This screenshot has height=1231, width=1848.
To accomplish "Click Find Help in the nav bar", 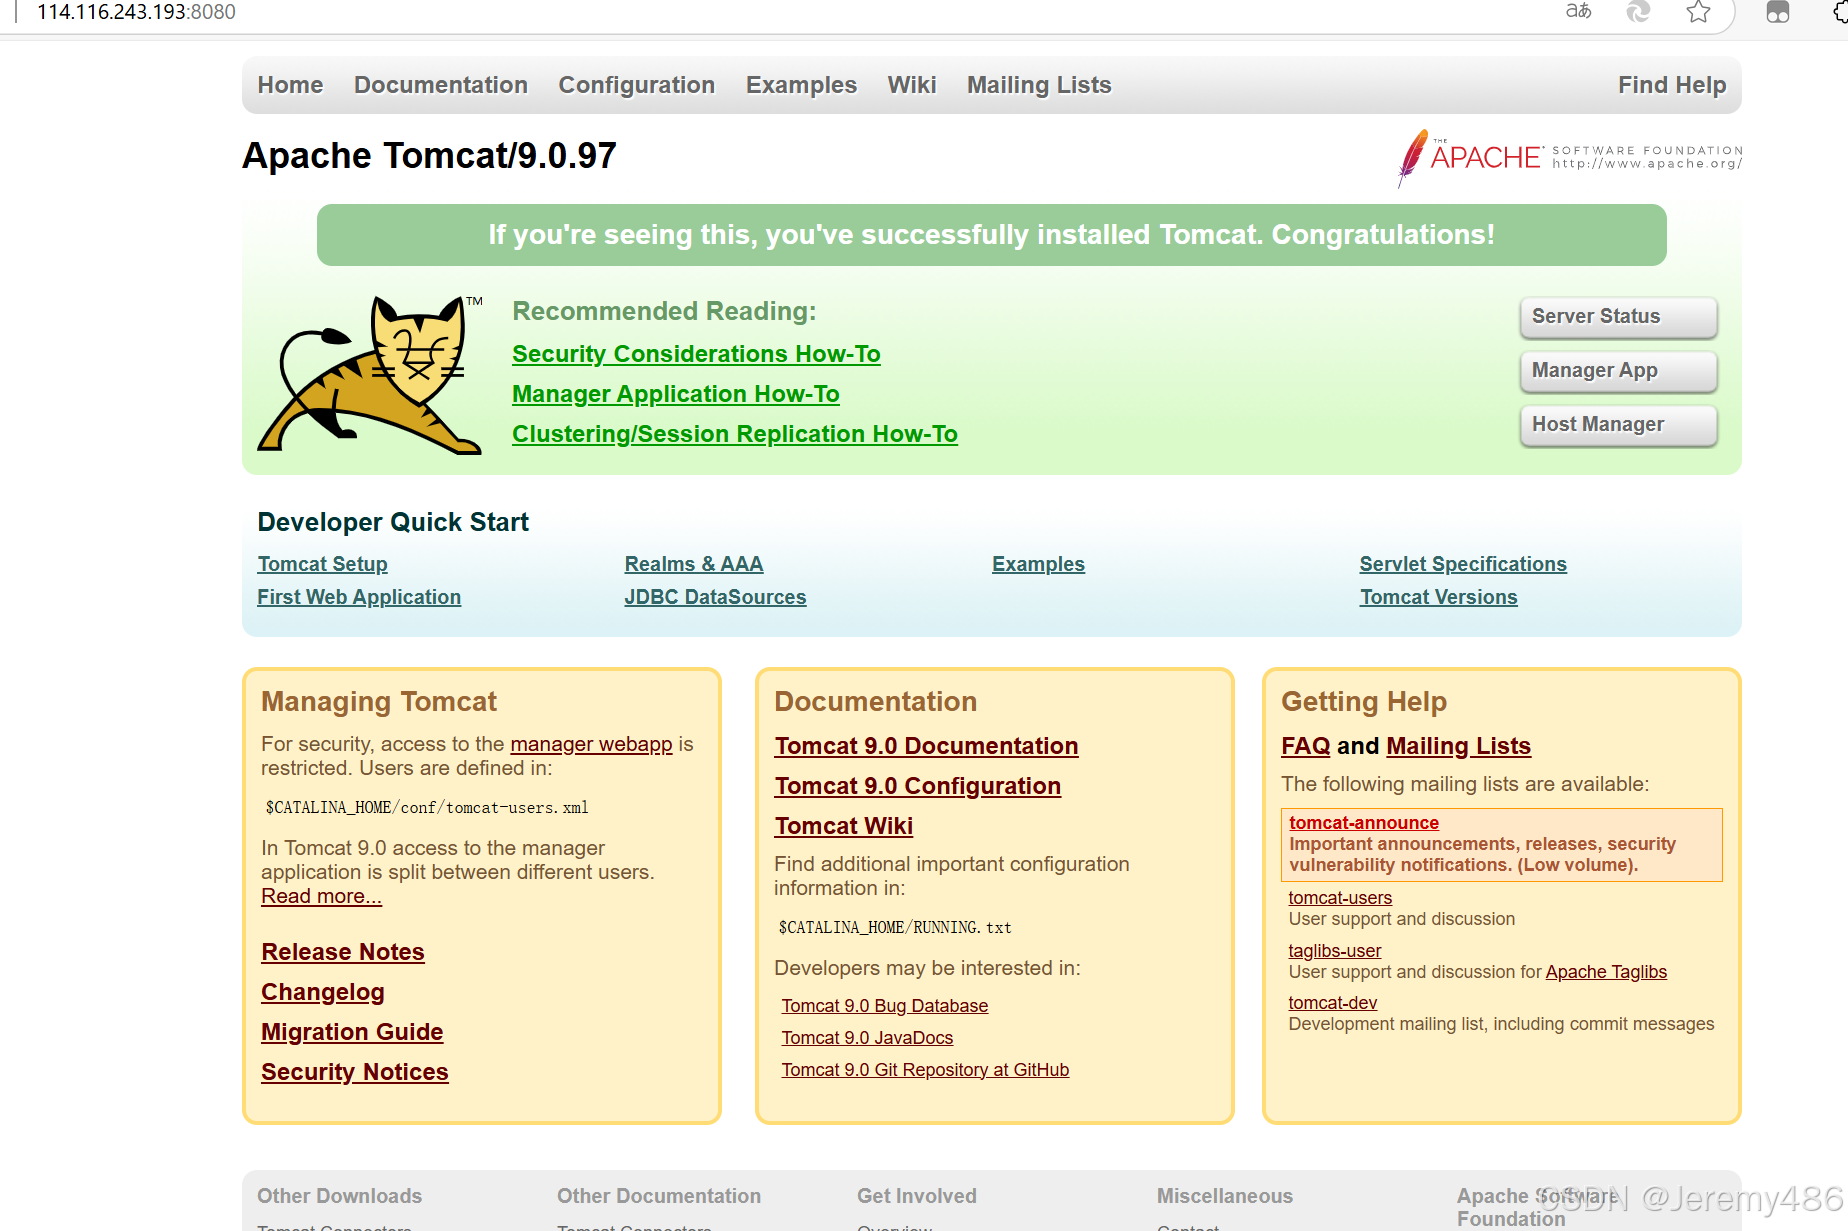I will (x=1672, y=85).
